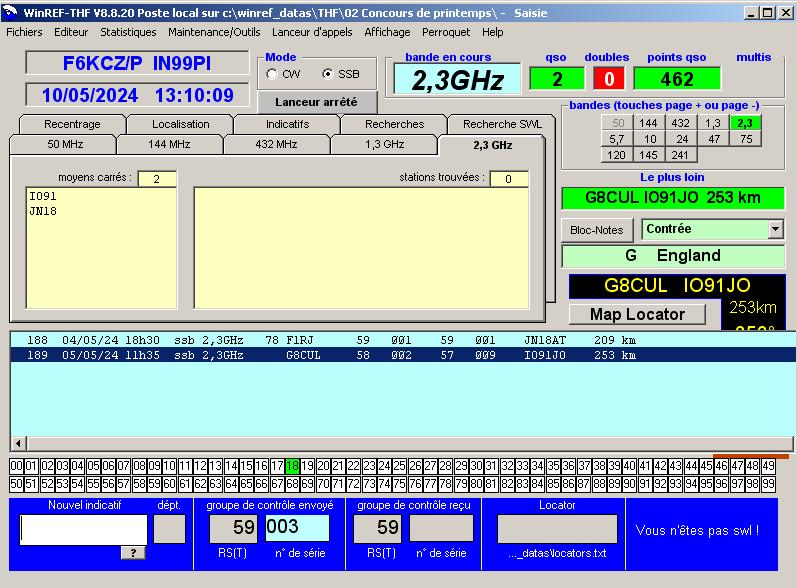797x588 pixels.
Task: Switch to the 432 MHz tab
Action: point(276,144)
